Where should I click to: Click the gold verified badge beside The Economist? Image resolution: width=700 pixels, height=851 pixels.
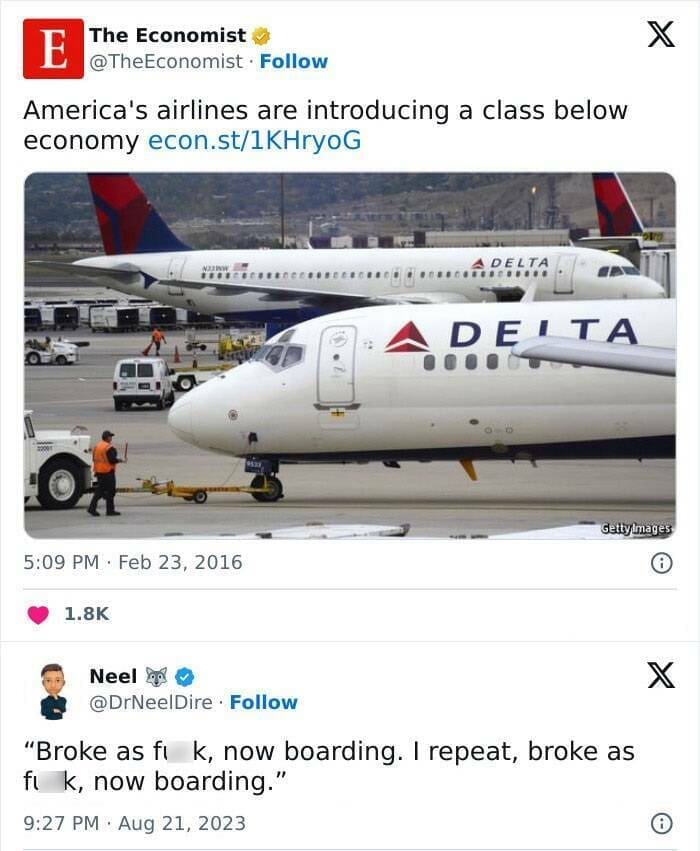(x=261, y=36)
